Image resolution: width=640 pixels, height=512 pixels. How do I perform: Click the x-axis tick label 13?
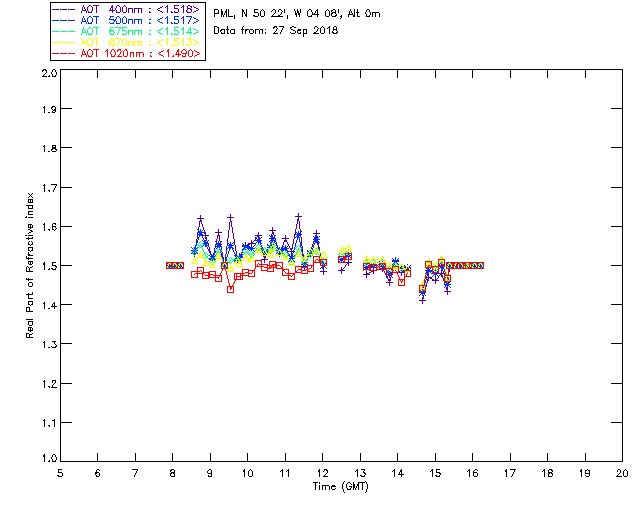coord(360,473)
